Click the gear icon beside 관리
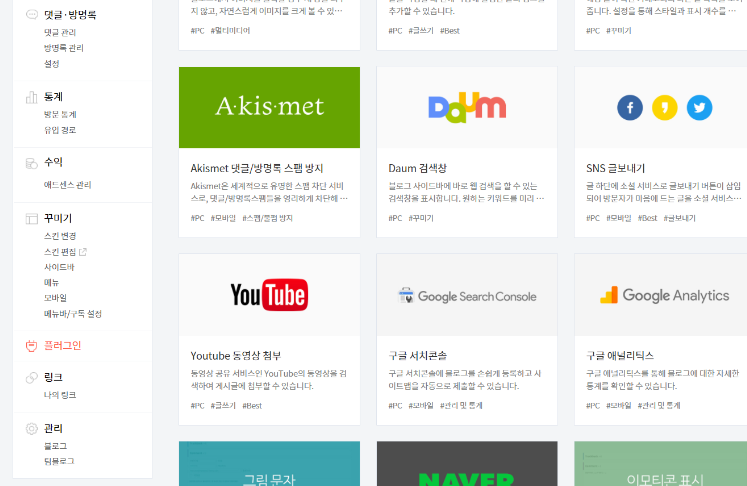This screenshot has height=486, width=747. click(x=31, y=429)
